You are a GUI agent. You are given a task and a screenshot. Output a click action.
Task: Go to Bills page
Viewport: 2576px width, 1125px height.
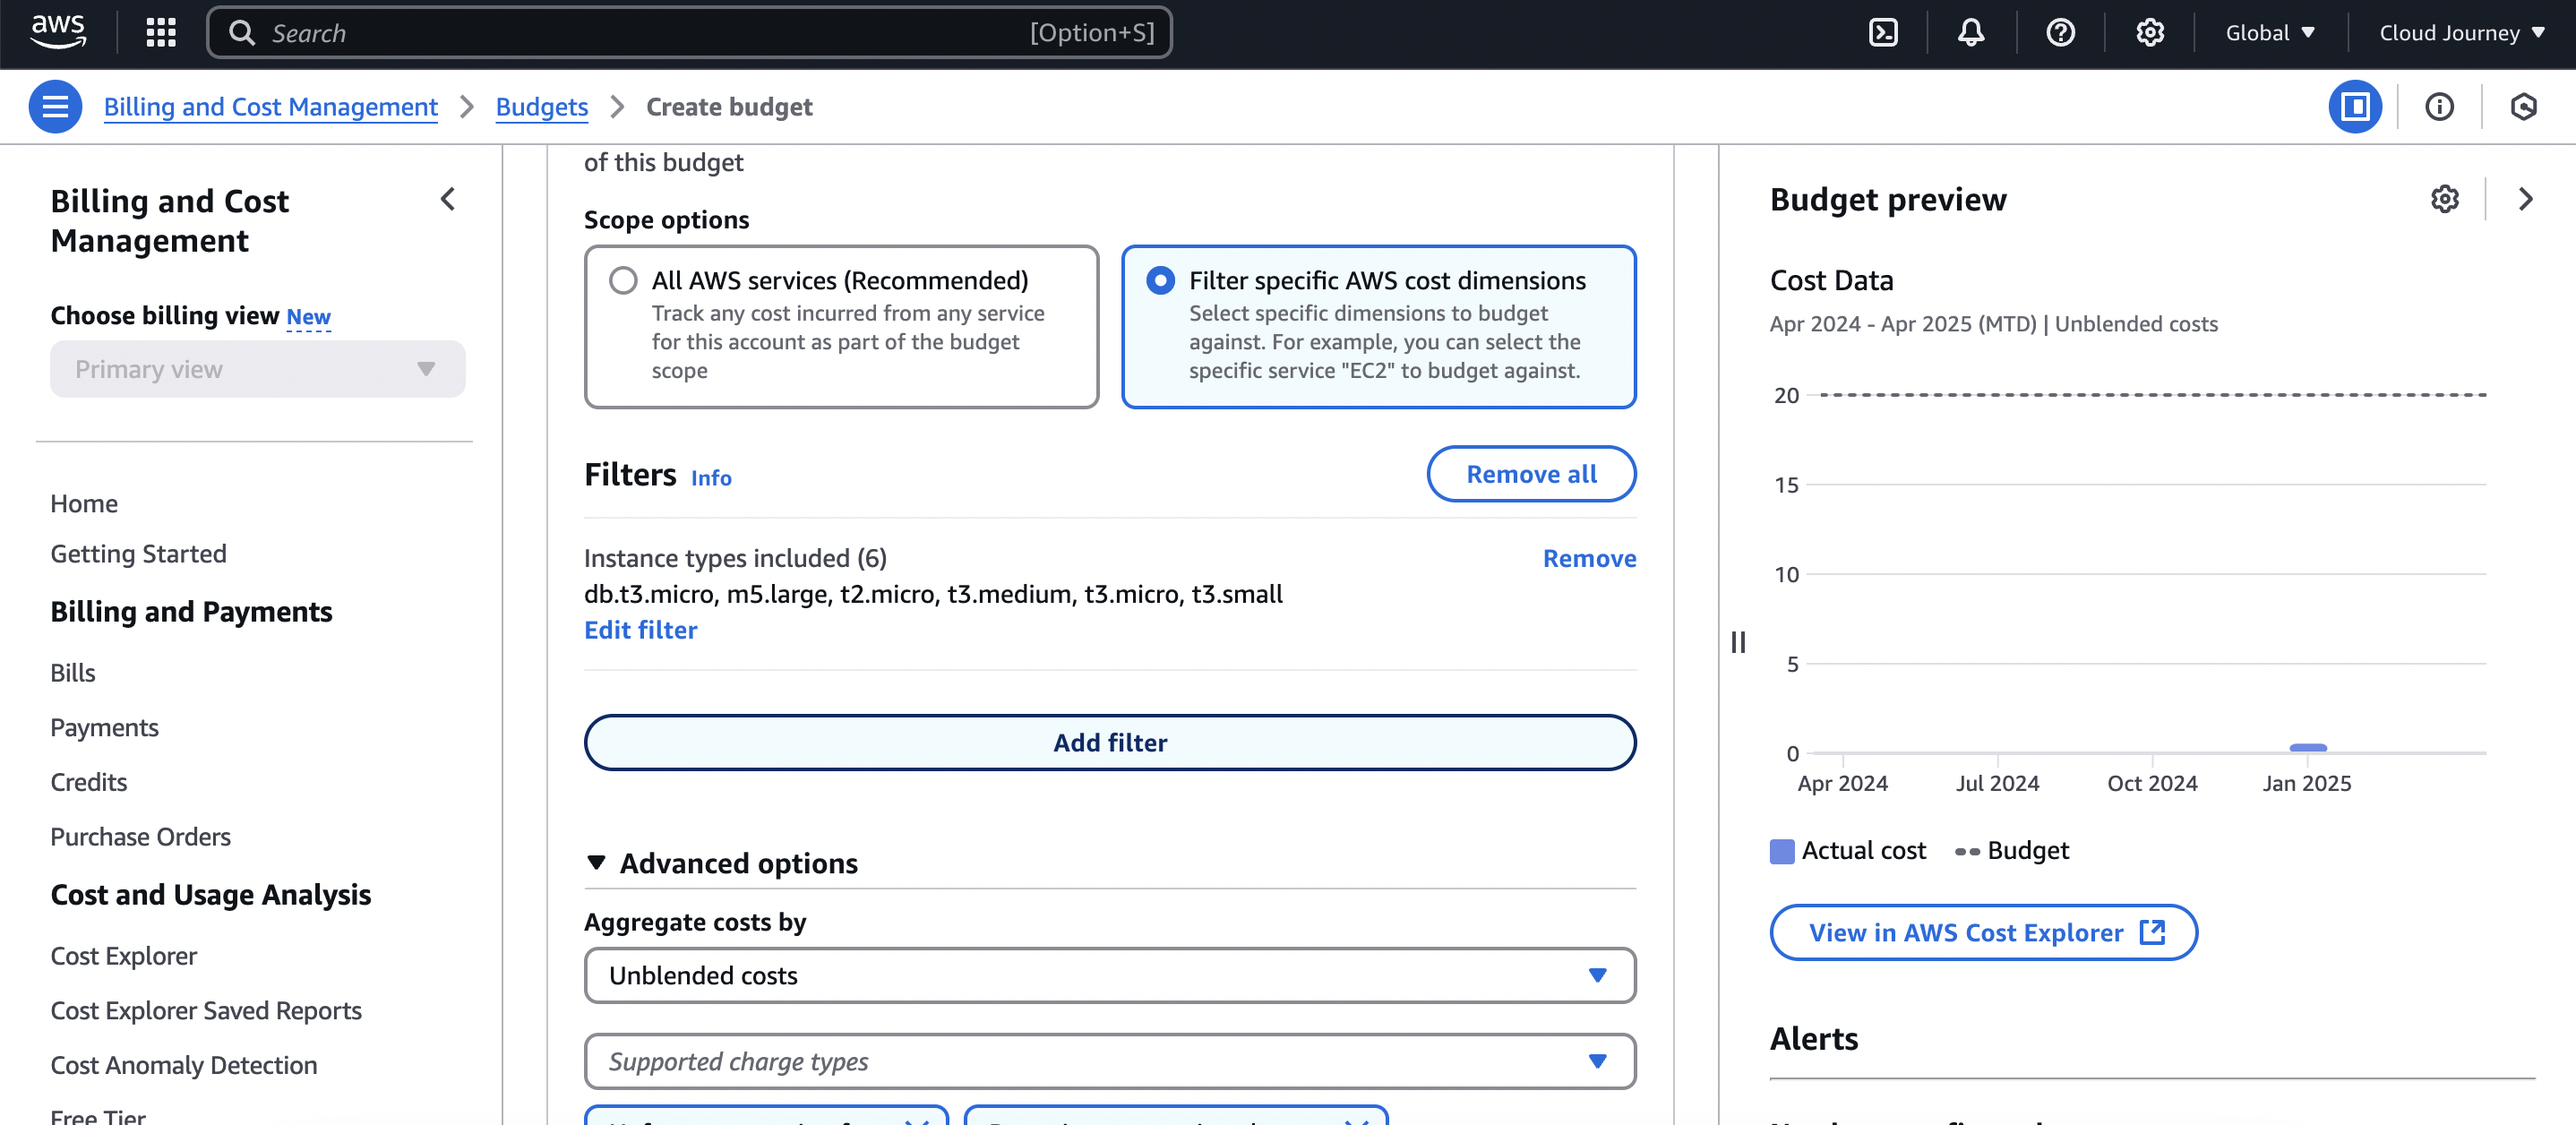(73, 672)
